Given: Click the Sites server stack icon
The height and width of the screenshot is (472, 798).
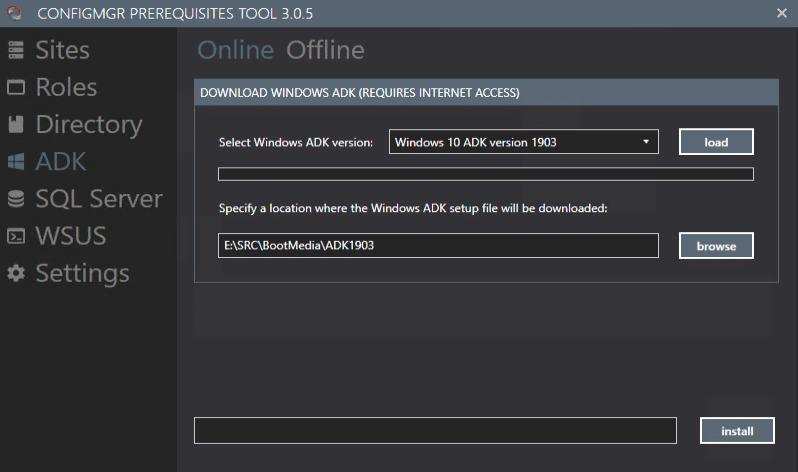Looking at the screenshot, I should click(x=16, y=51).
